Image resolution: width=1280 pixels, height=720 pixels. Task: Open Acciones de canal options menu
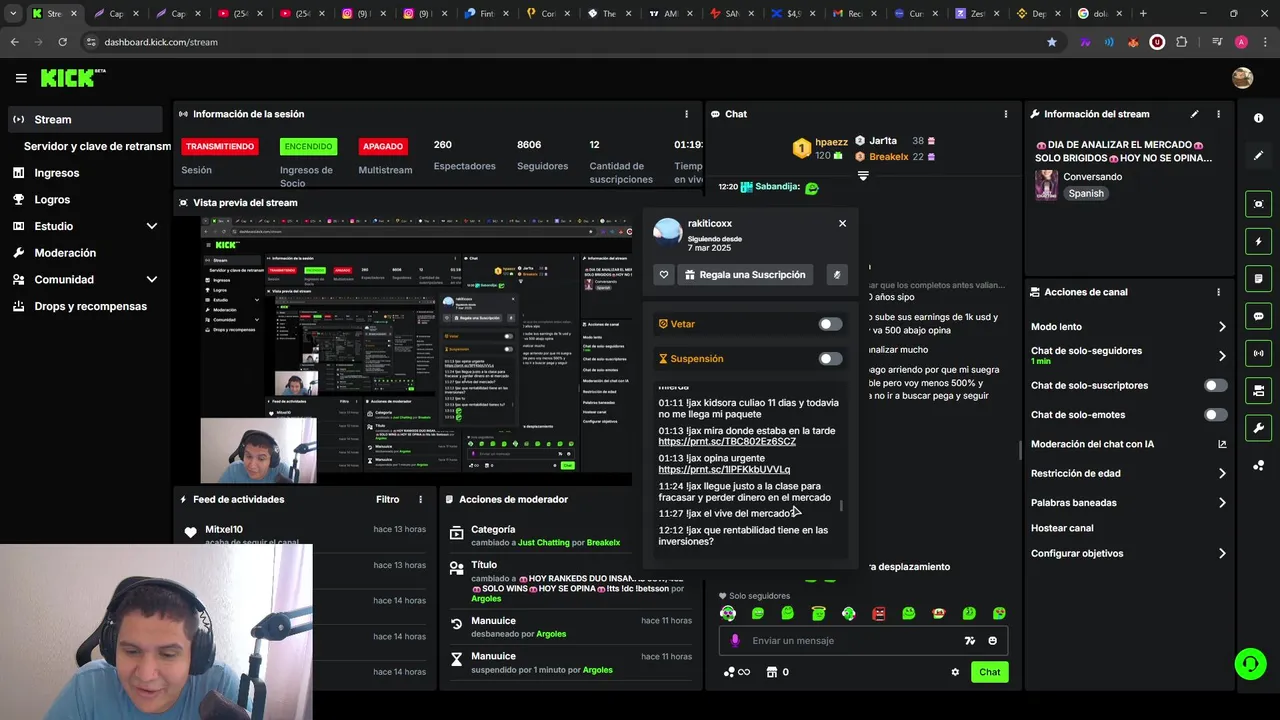1218,292
